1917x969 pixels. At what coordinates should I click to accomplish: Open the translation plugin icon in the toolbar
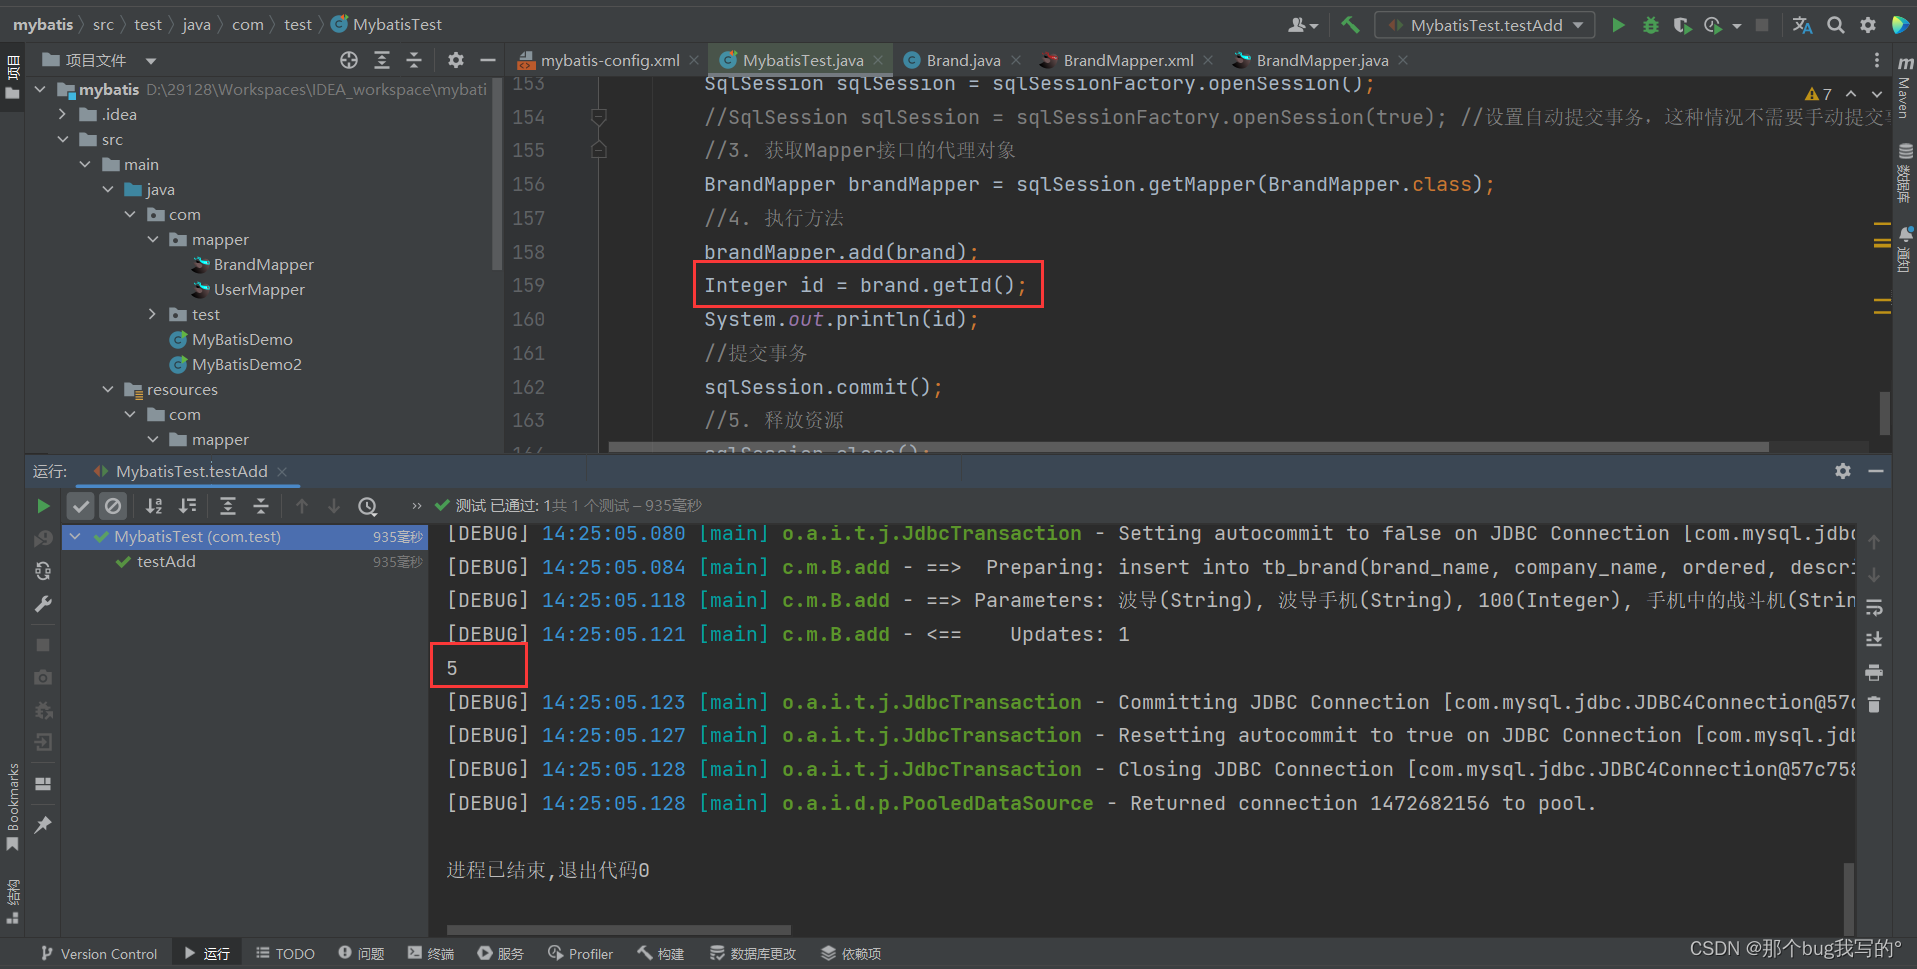[x=1802, y=25]
